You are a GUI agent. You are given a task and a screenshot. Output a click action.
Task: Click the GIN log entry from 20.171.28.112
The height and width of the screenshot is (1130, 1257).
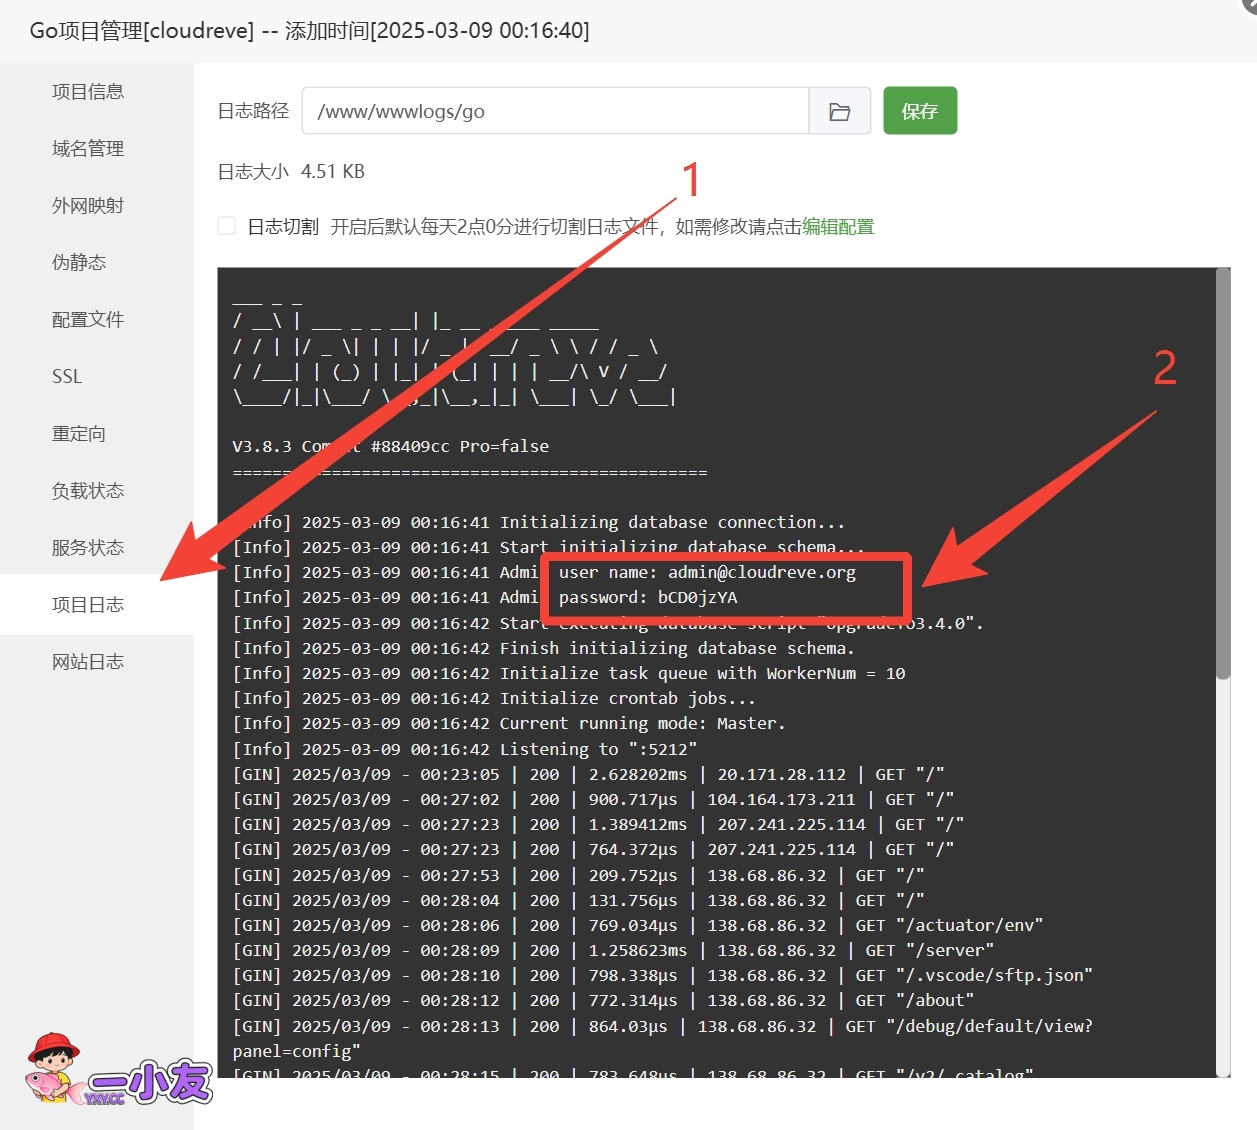[588, 774]
